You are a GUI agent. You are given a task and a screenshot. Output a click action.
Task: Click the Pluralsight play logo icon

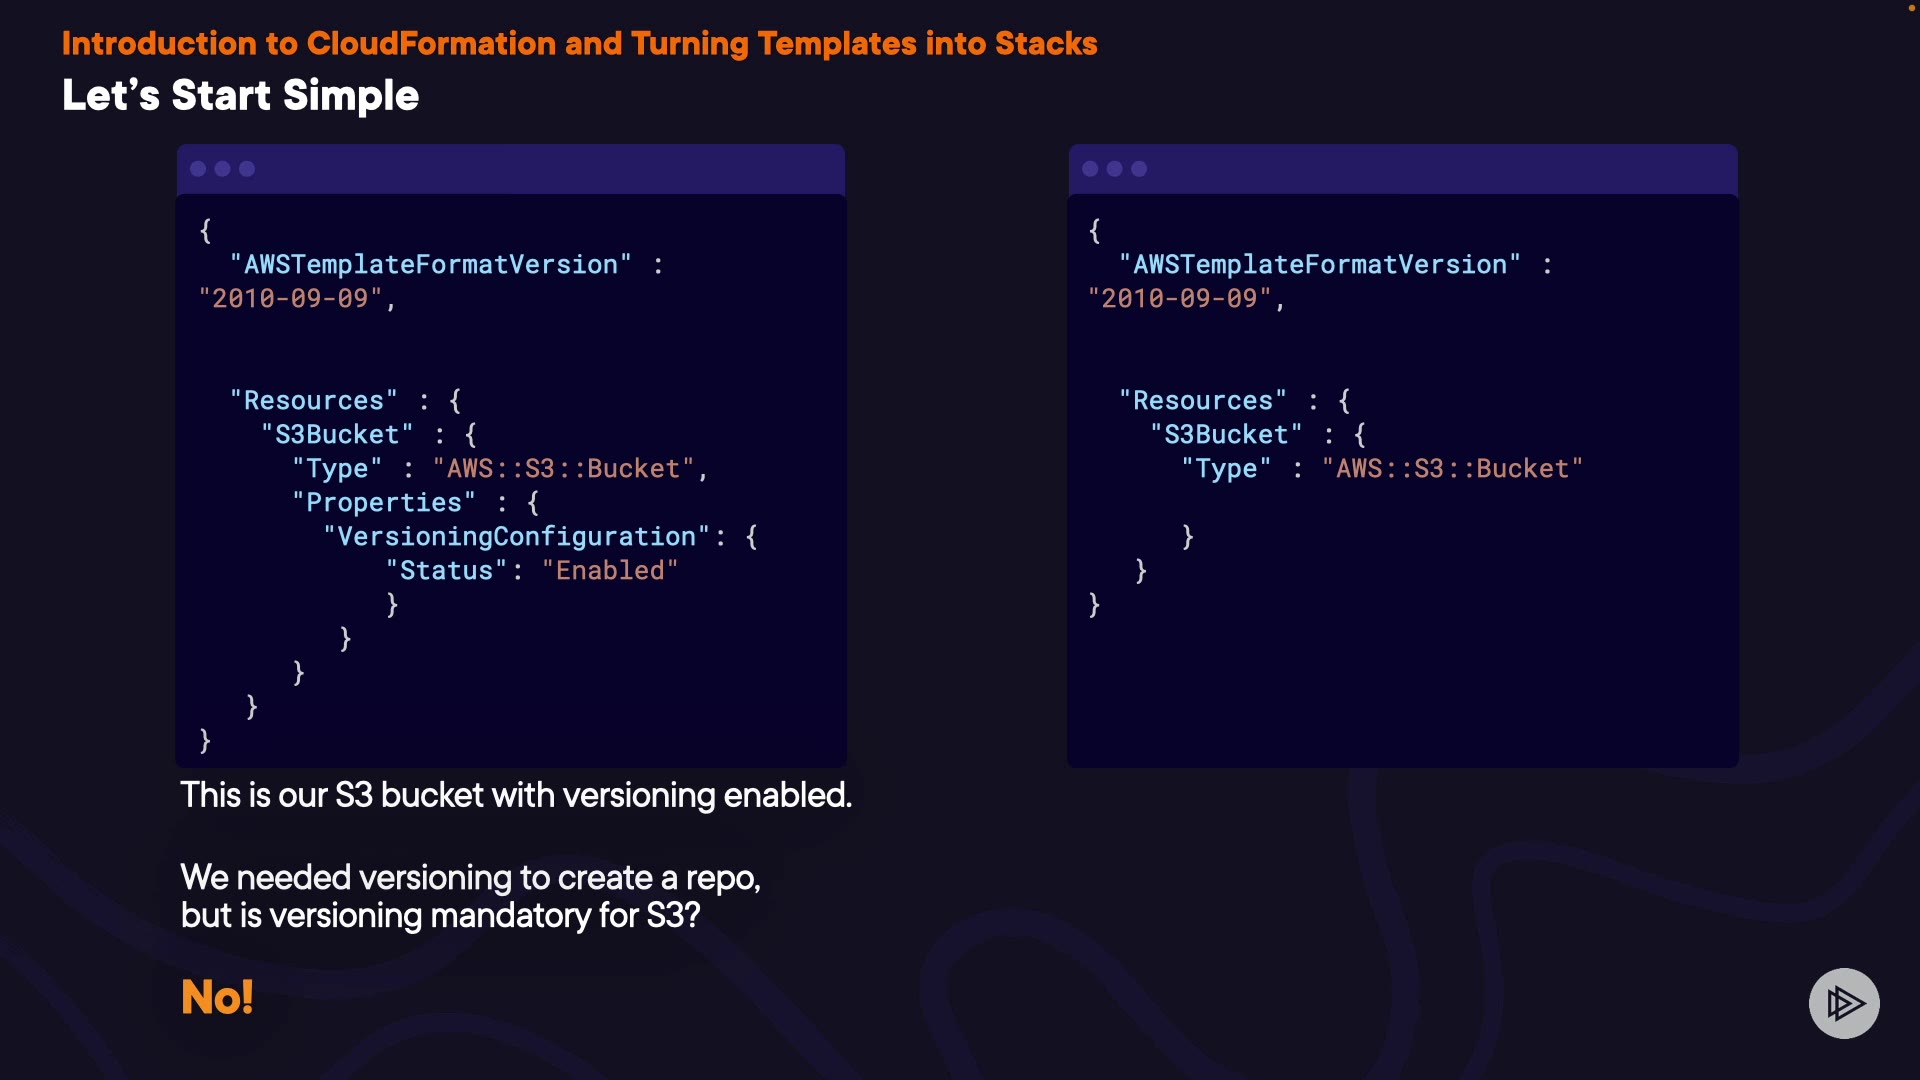(1843, 1003)
